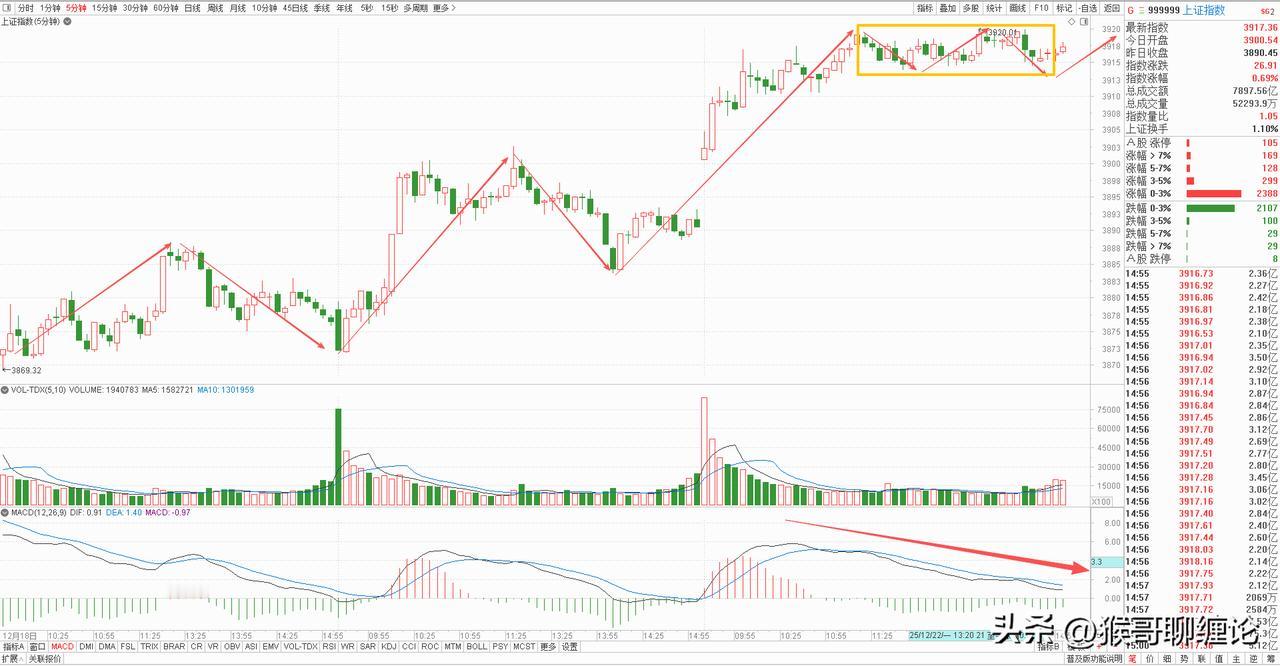Select the MCST indicator tab
The height and width of the screenshot is (666, 1280).
click(524, 646)
